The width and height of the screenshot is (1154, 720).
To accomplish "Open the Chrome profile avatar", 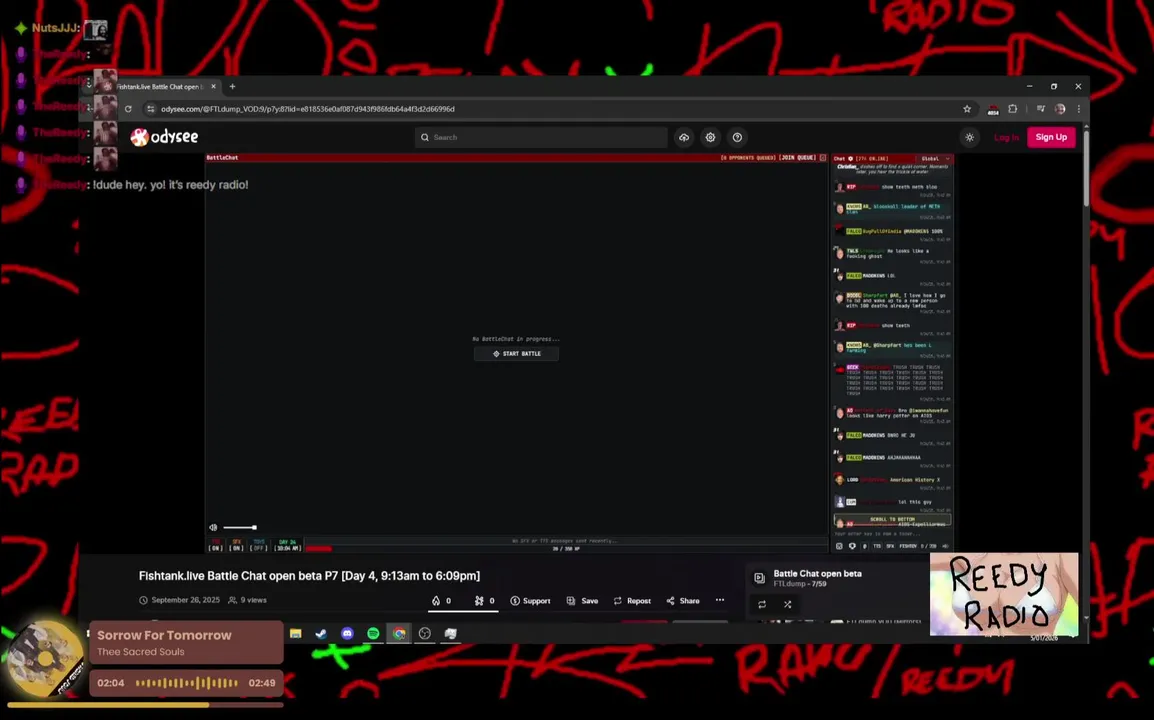I will (1060, 109).
